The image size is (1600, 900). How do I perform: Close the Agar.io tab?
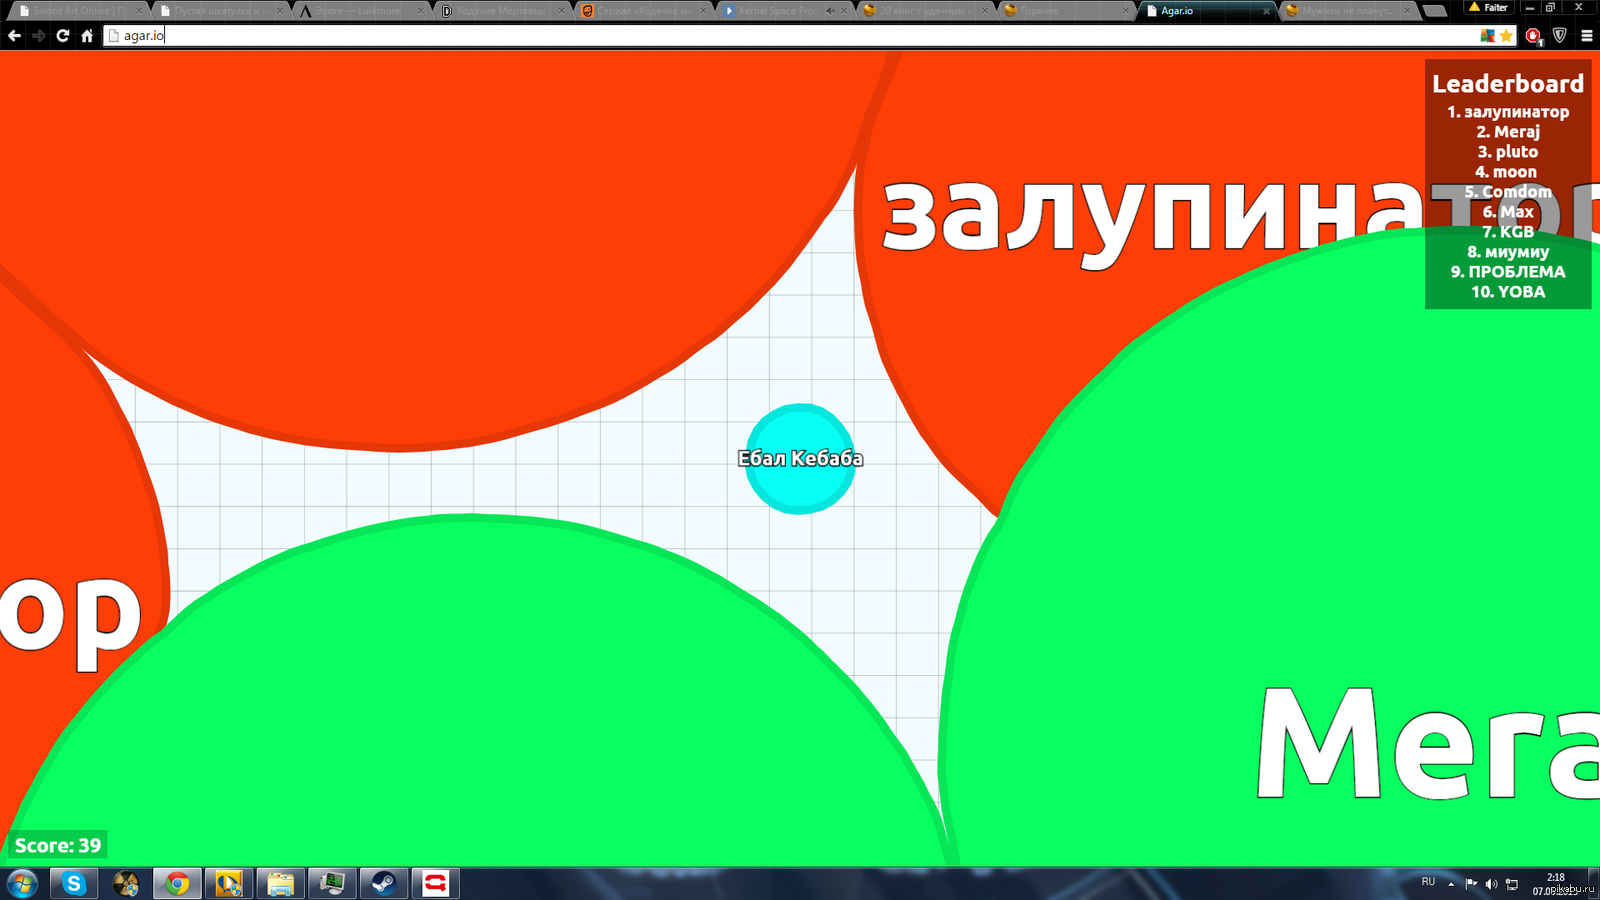(x=1267, y=11)
